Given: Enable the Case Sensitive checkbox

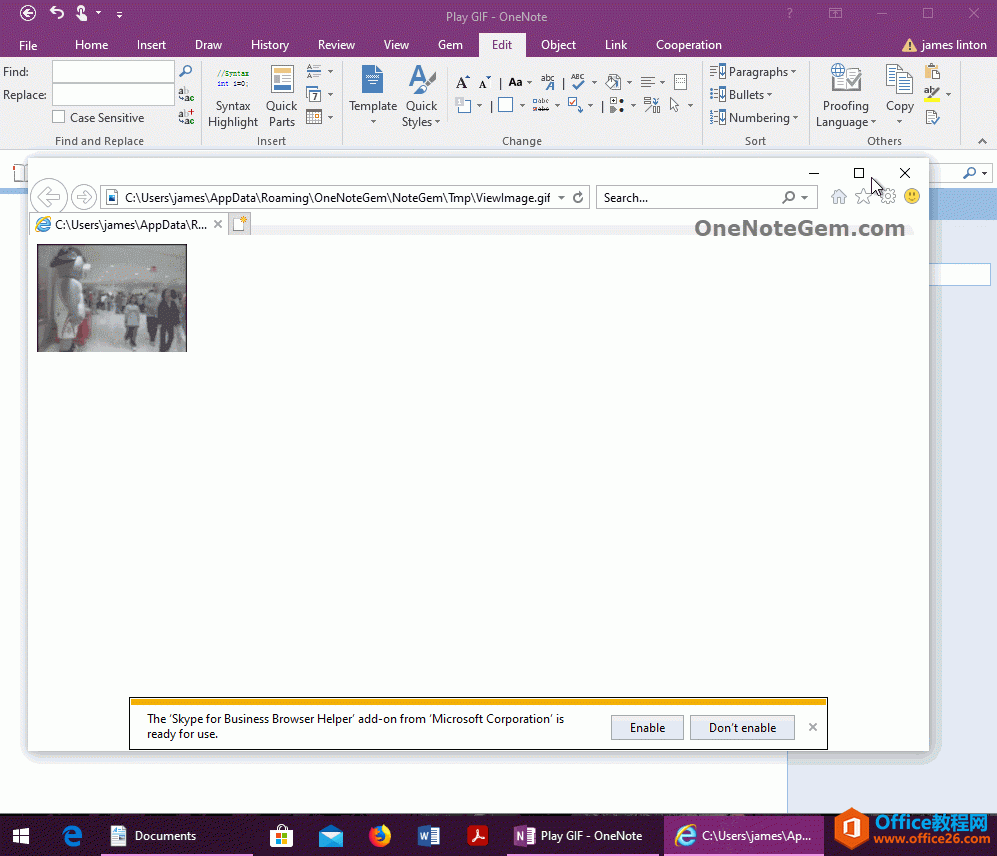Looking at the screenshot, I should click(x=59, y=118).
